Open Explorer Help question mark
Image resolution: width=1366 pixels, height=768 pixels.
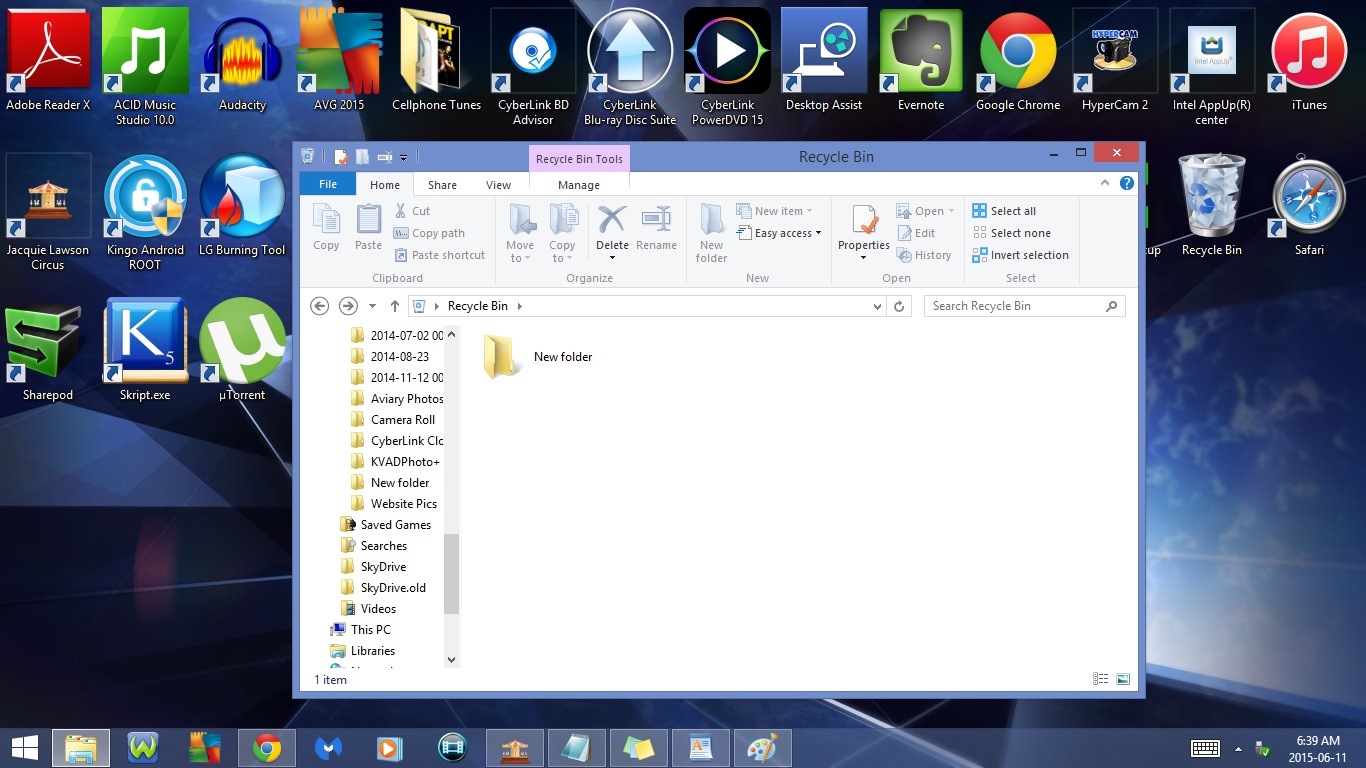click(1127, 183)
